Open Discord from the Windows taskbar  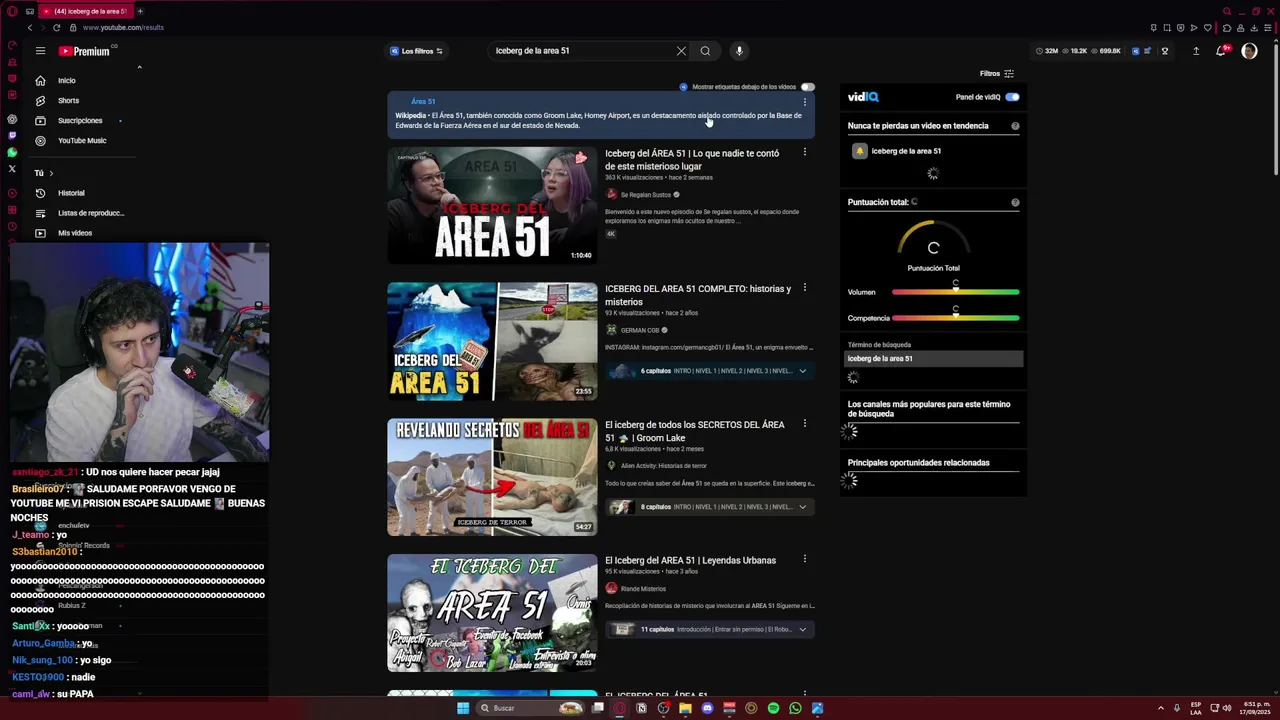pyautogui.click(x=707, y=708)
